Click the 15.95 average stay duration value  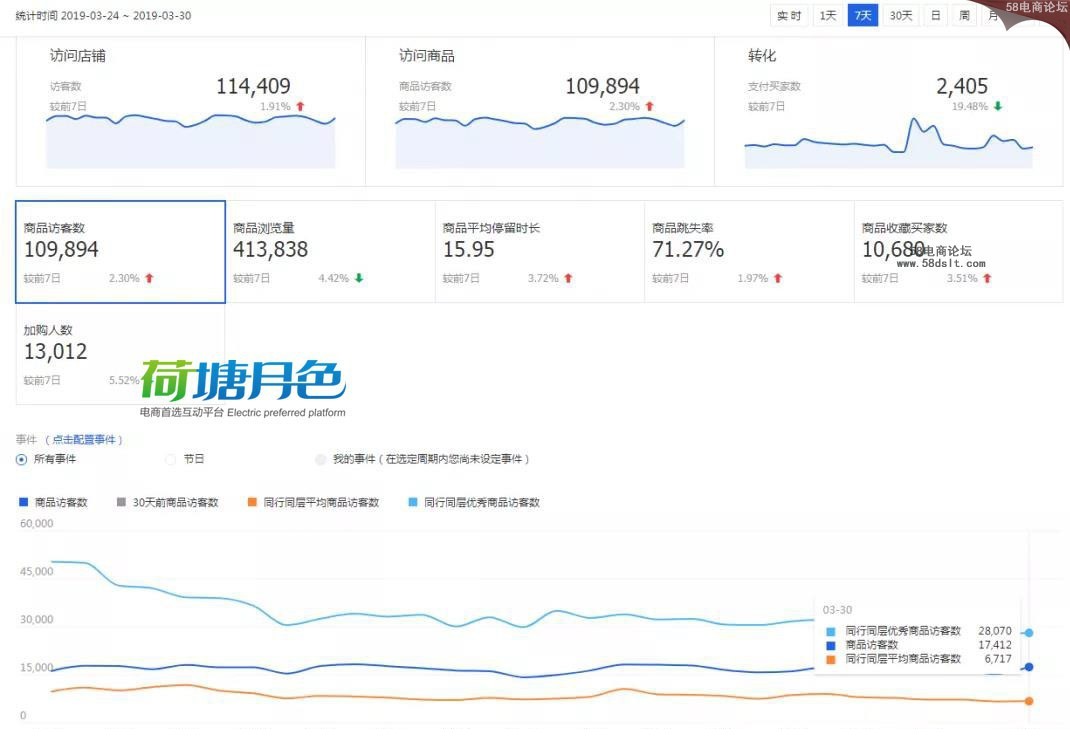469,250
